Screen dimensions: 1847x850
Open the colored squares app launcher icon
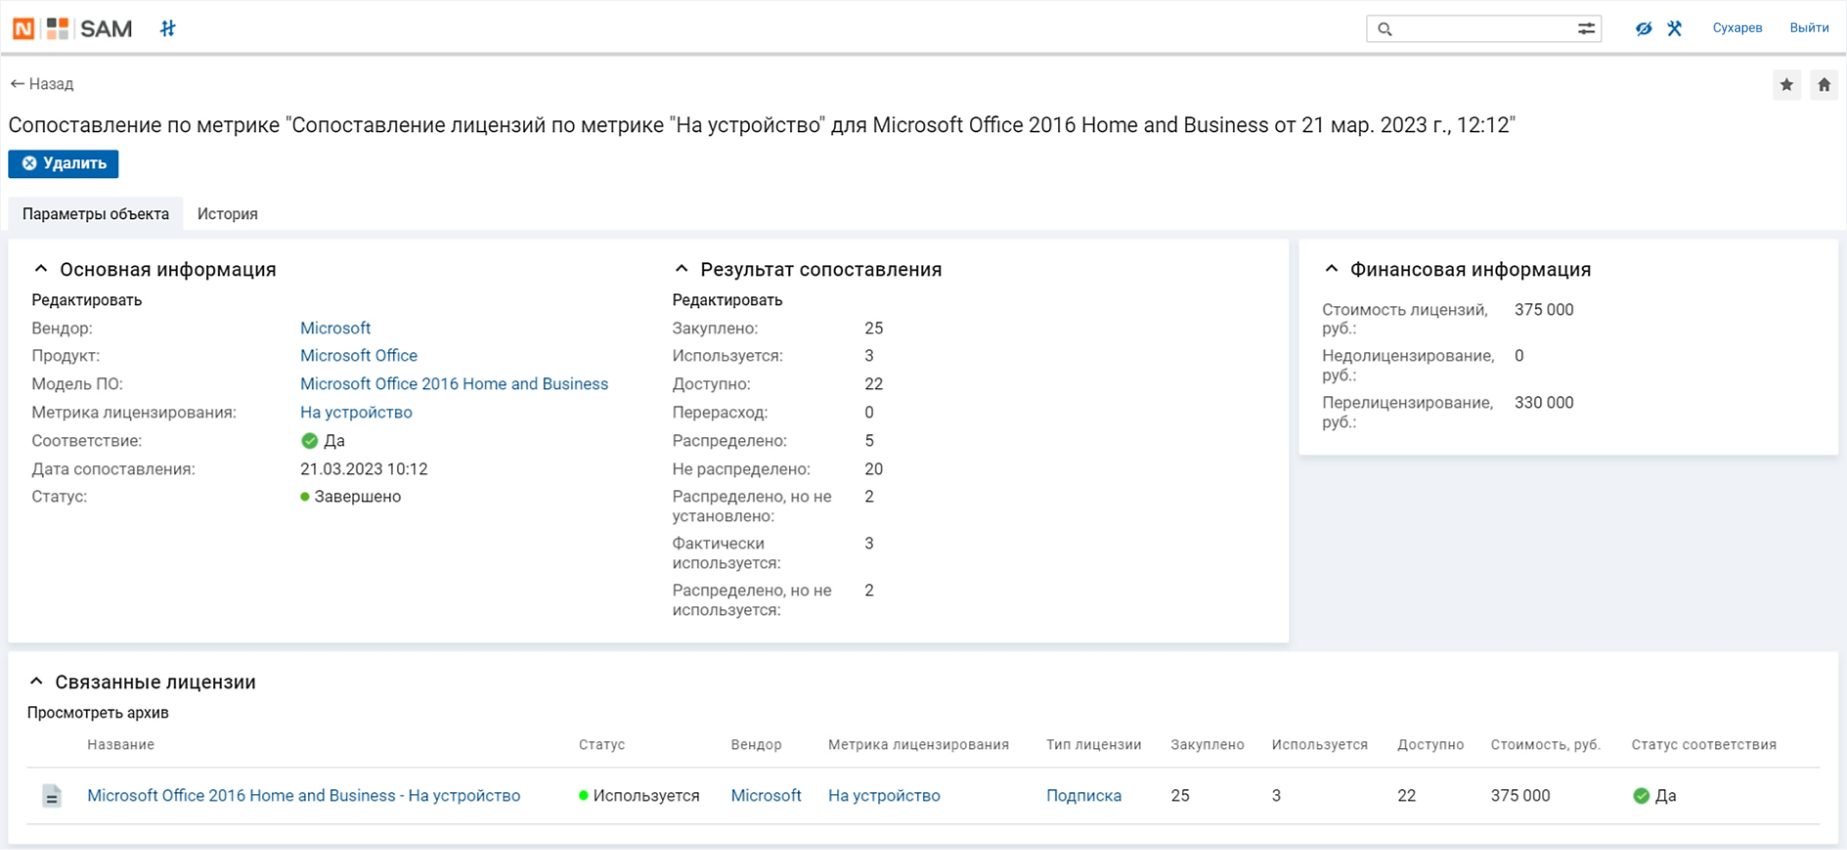coord(58,29)
